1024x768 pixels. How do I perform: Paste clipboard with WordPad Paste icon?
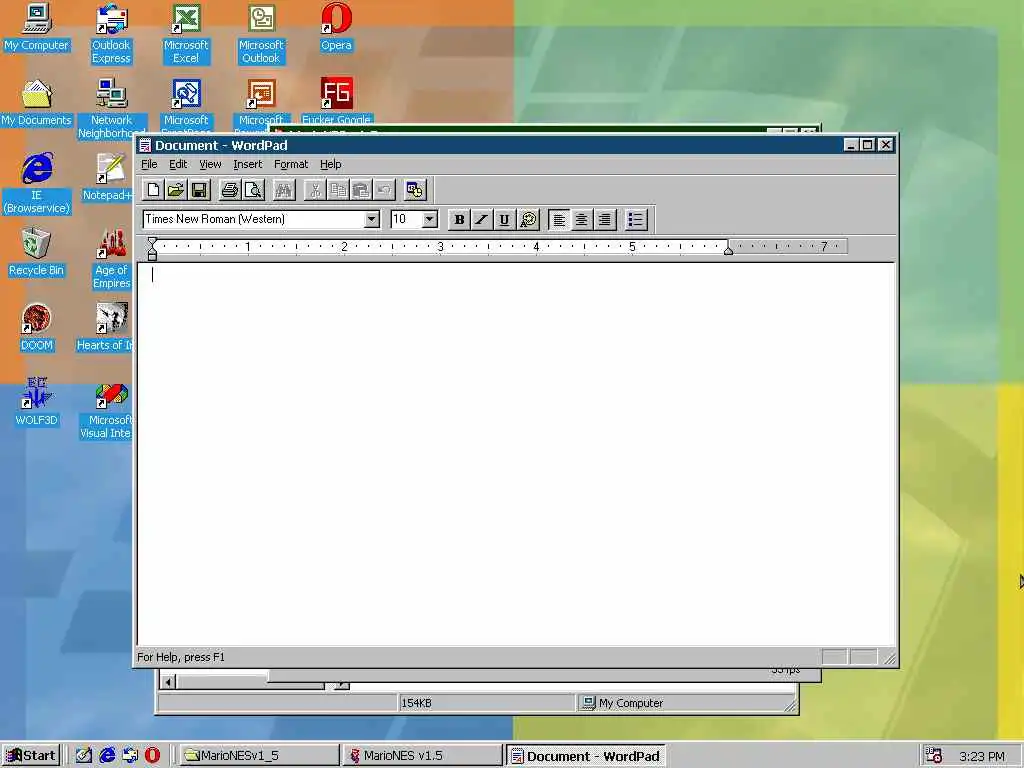(360, 190)
